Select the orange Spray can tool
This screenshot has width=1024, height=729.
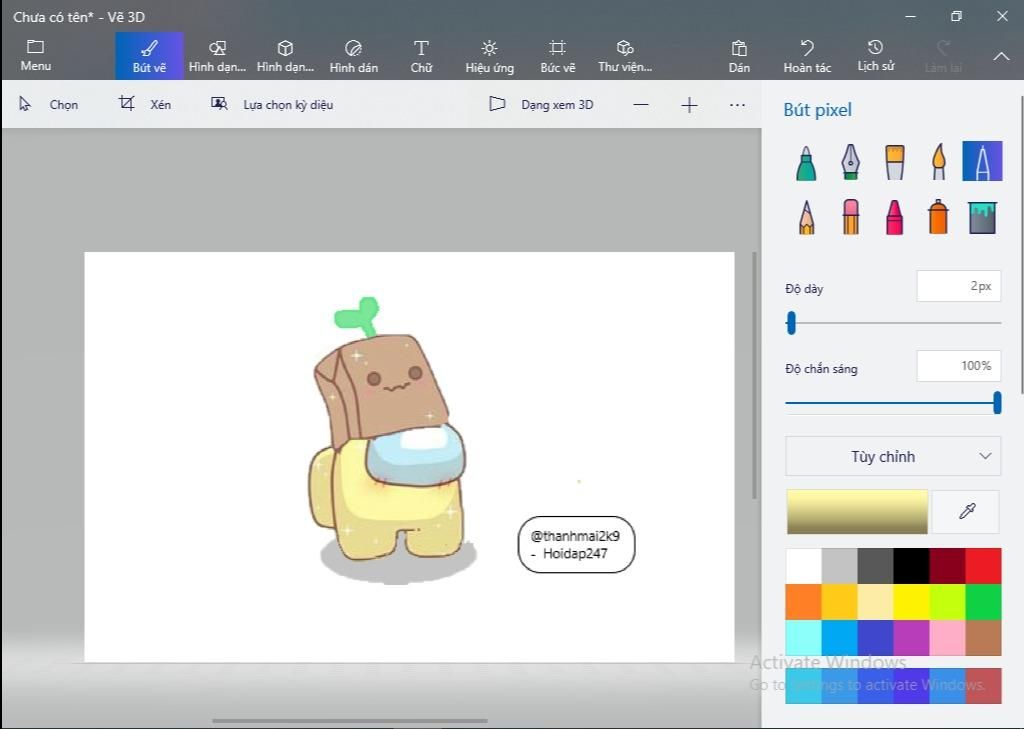pyautogui.click(x=938, y=217)
